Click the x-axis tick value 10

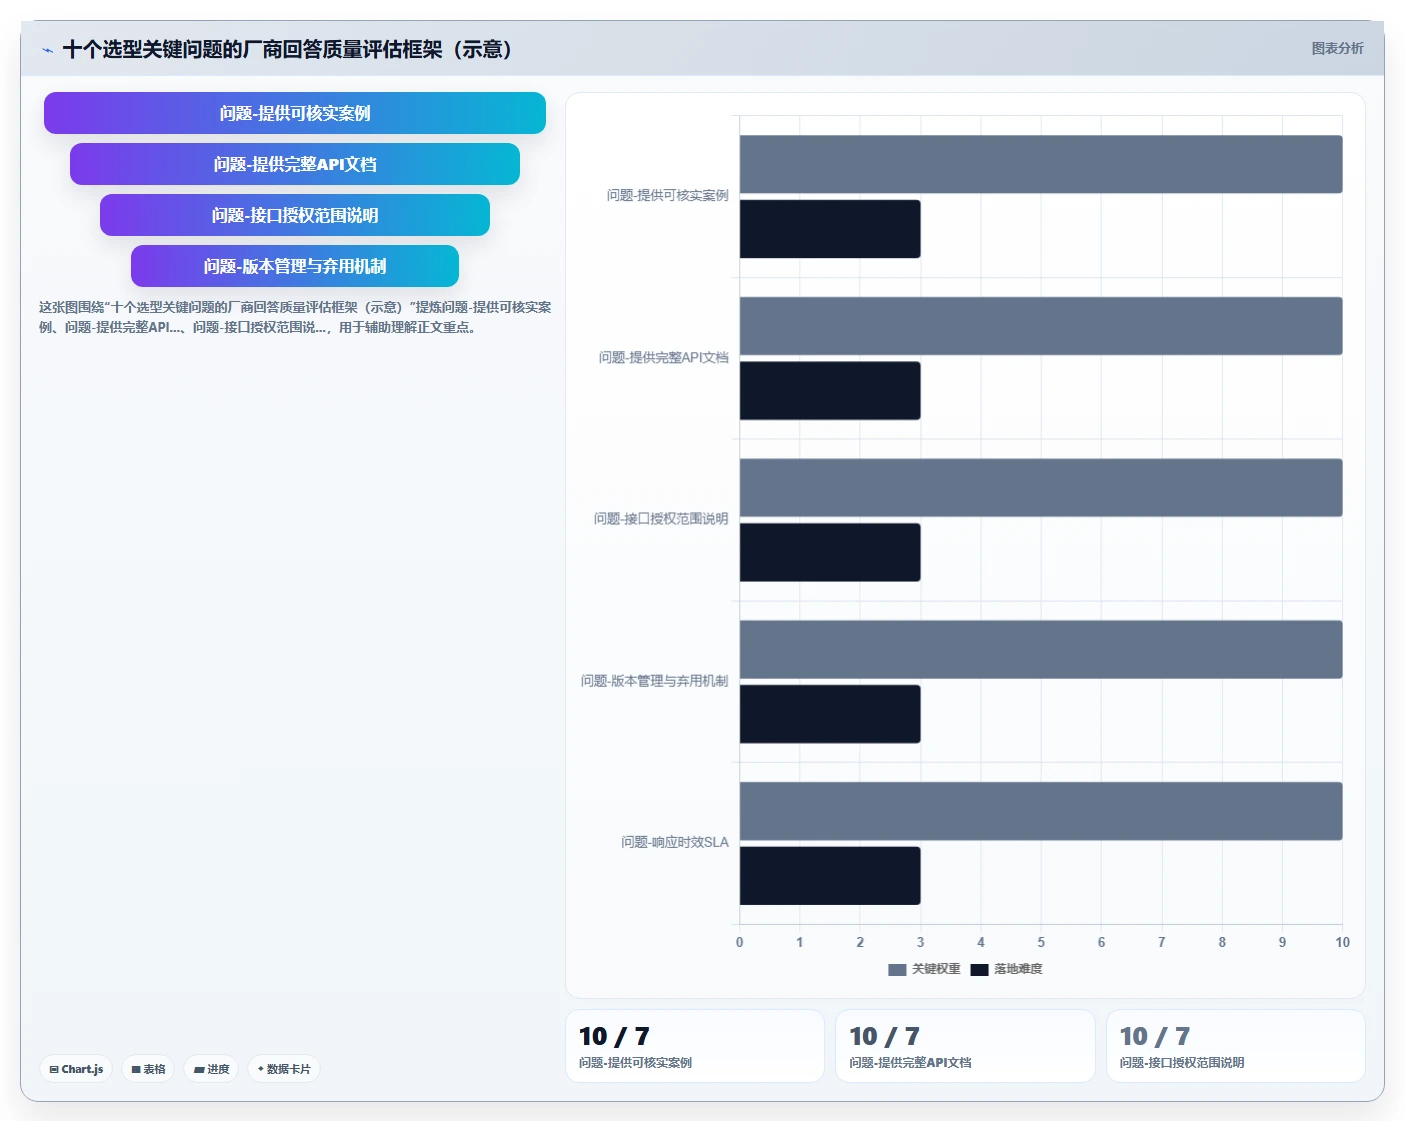tap(1342, 942)
